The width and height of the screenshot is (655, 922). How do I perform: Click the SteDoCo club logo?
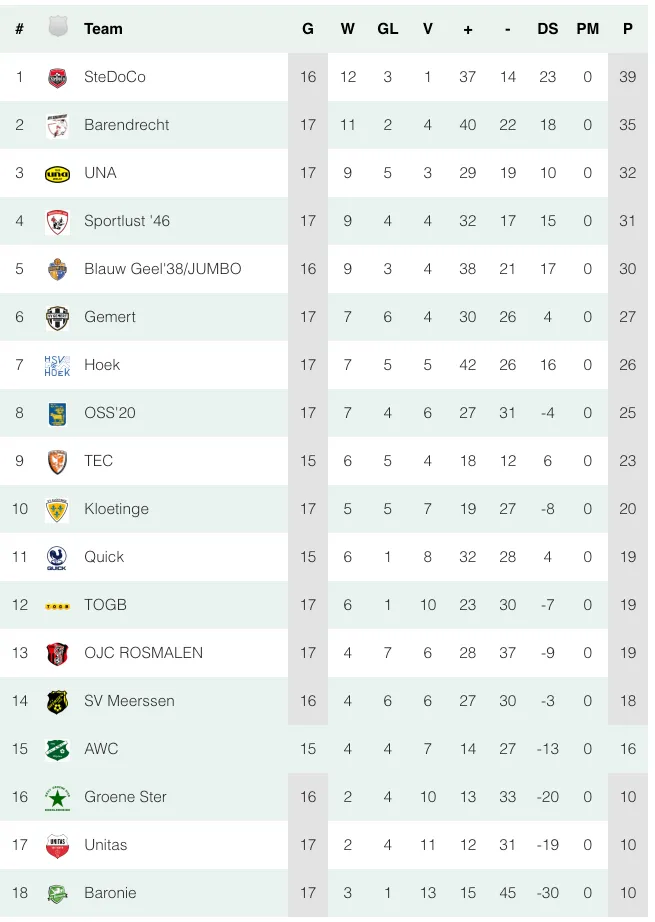click(58, 77)
